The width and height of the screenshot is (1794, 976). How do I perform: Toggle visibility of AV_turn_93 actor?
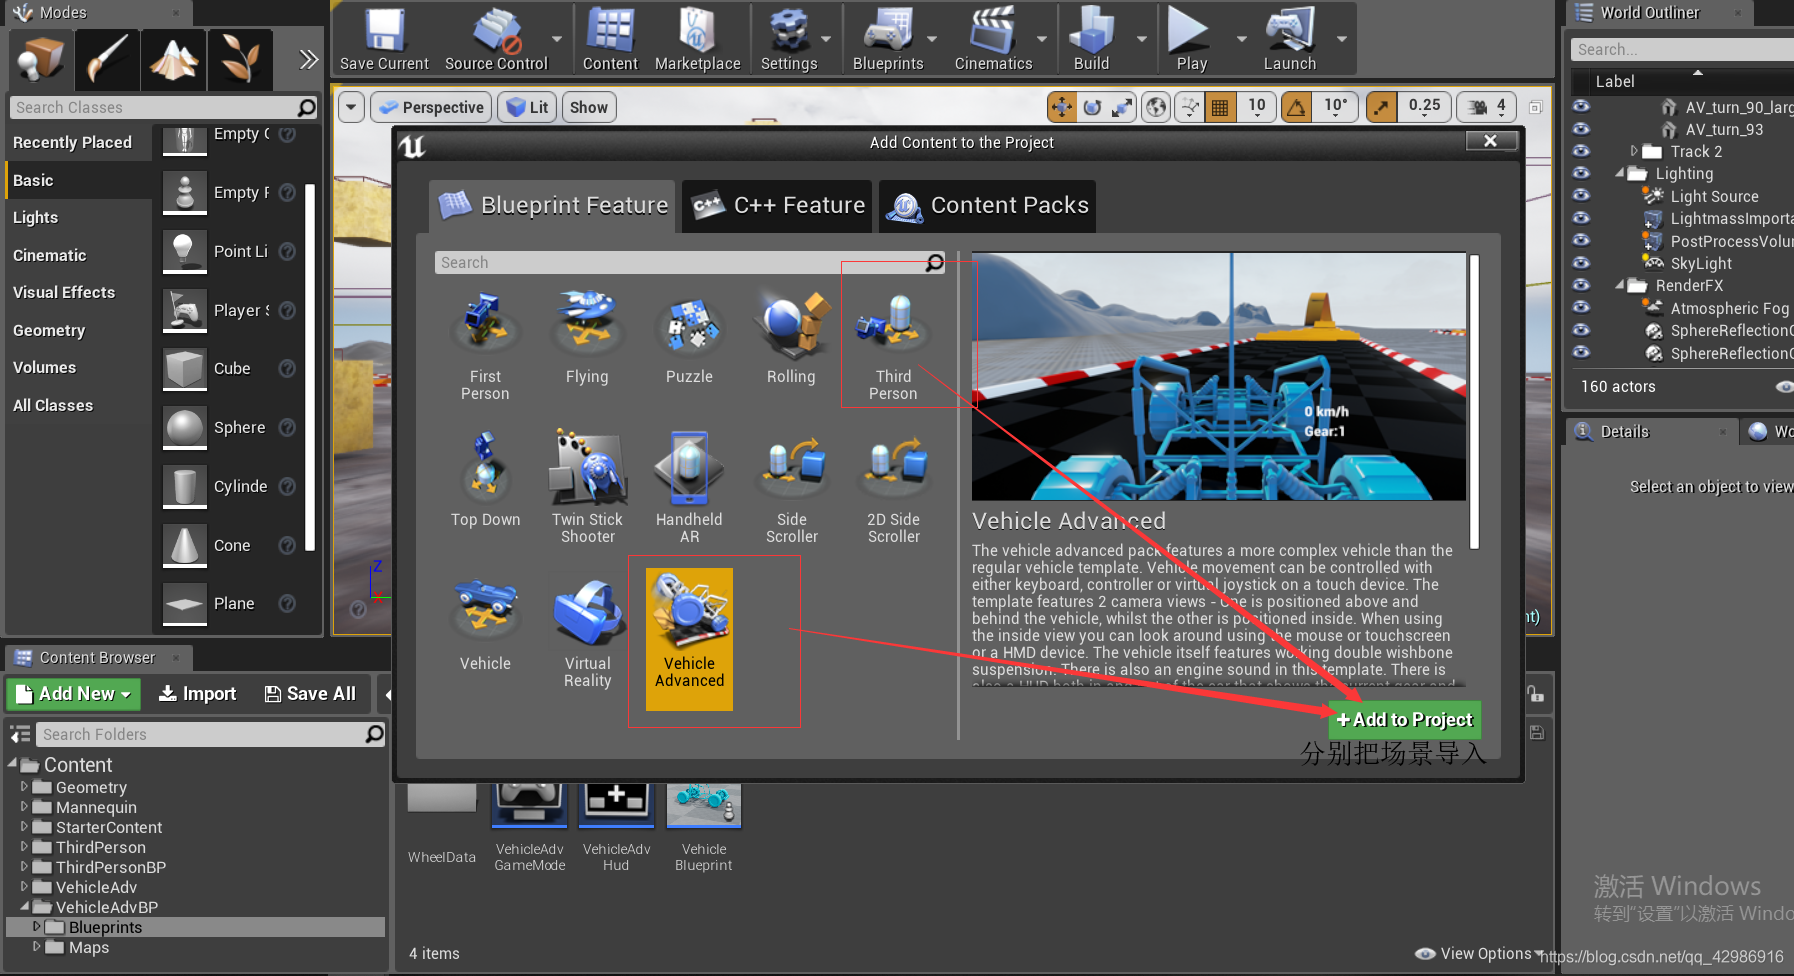tap(1581, 129)
